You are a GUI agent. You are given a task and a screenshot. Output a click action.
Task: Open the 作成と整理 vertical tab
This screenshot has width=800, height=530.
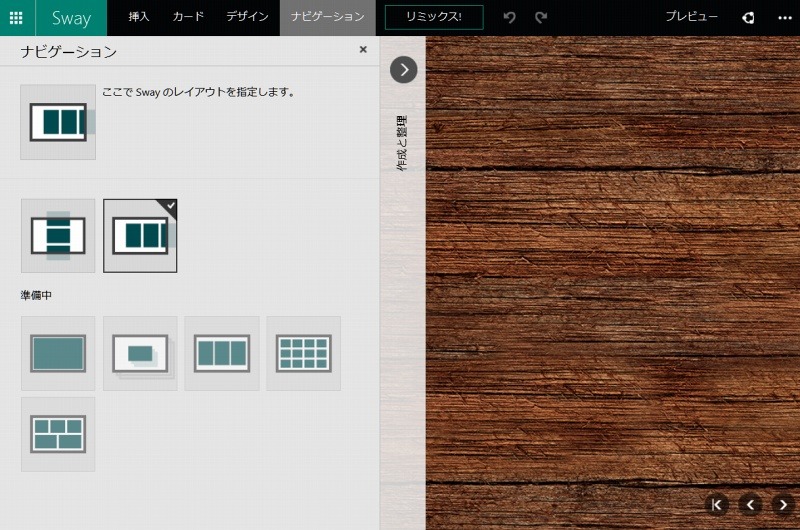click(x=402, y=143)
